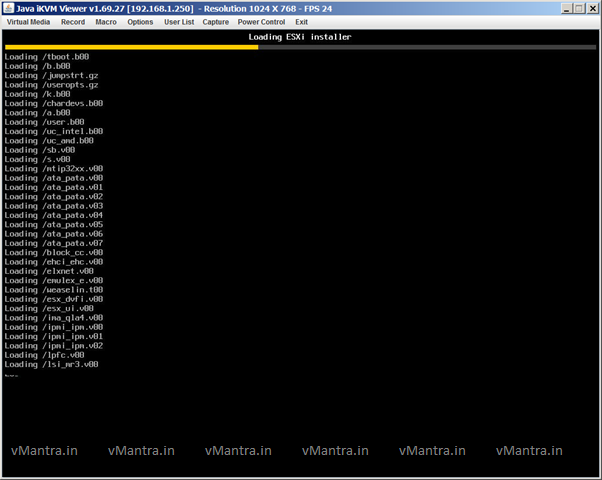Click the line 'Loading /b.b00'
Screen dimensions: 602x480
[x=38, y=66]
